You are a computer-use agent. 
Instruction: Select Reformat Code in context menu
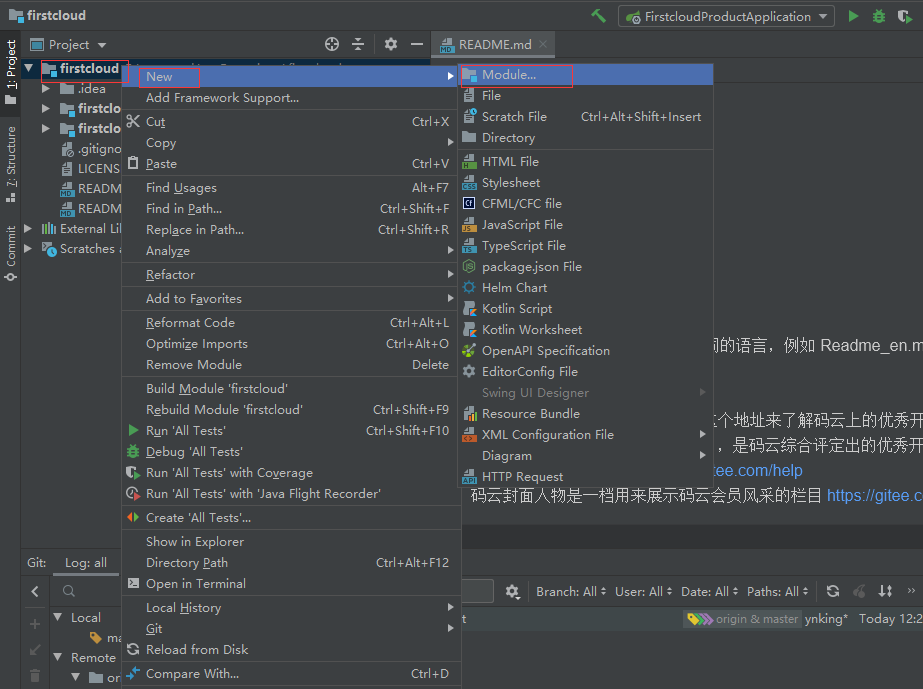point(291,323)
